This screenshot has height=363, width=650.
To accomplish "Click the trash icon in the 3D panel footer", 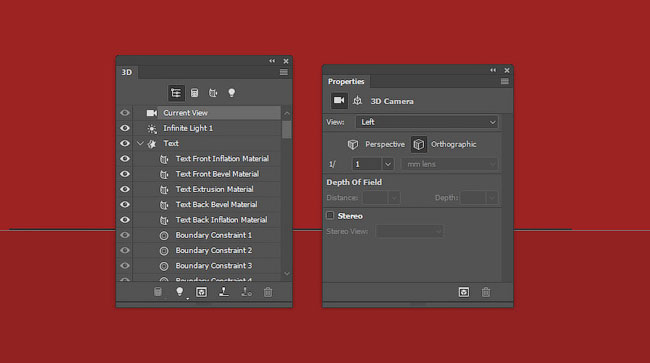I will 268,292.
